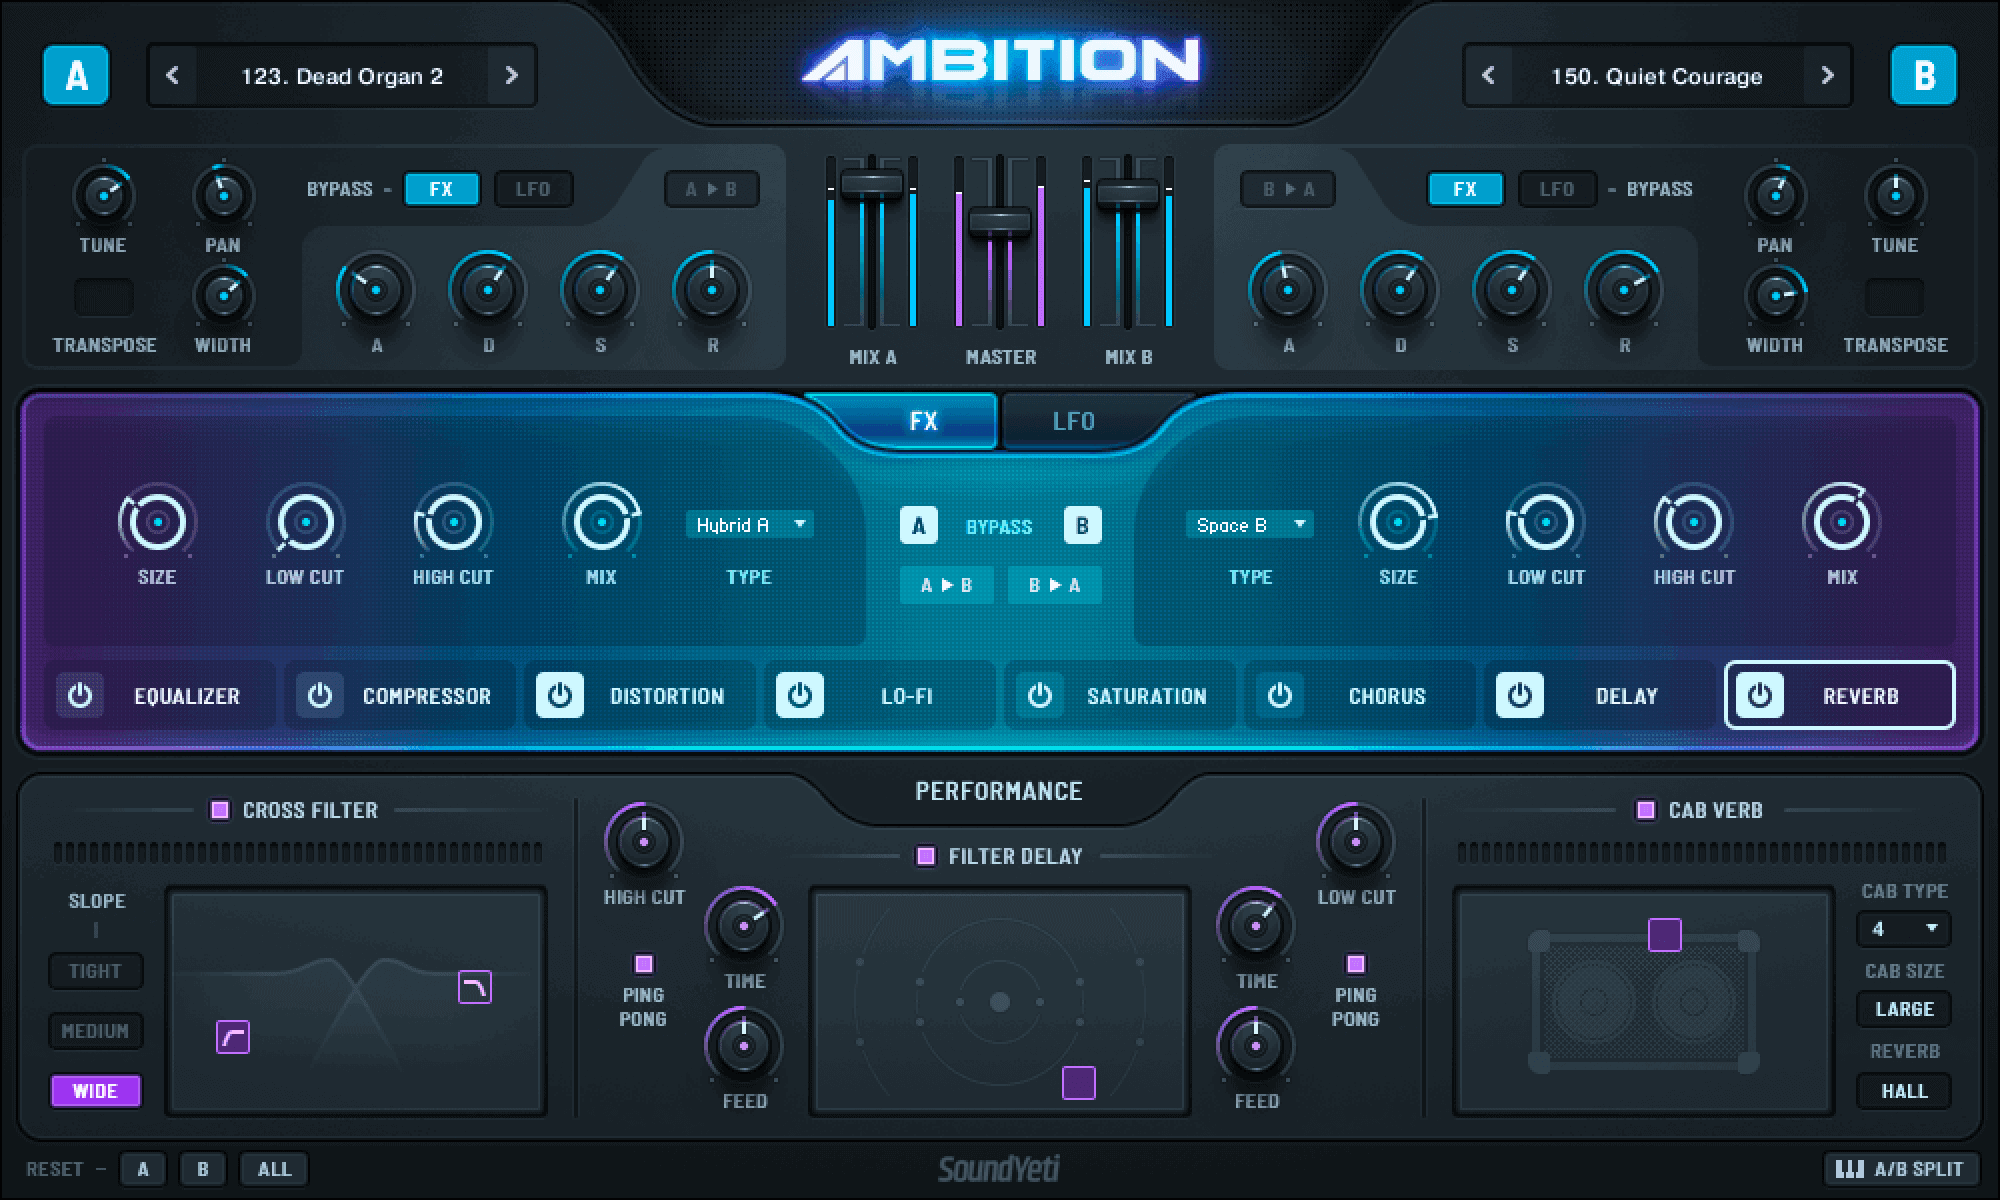Click the Filter Delay XY pad square
The image size is (2000, 1200).
pos(1078,1083)
